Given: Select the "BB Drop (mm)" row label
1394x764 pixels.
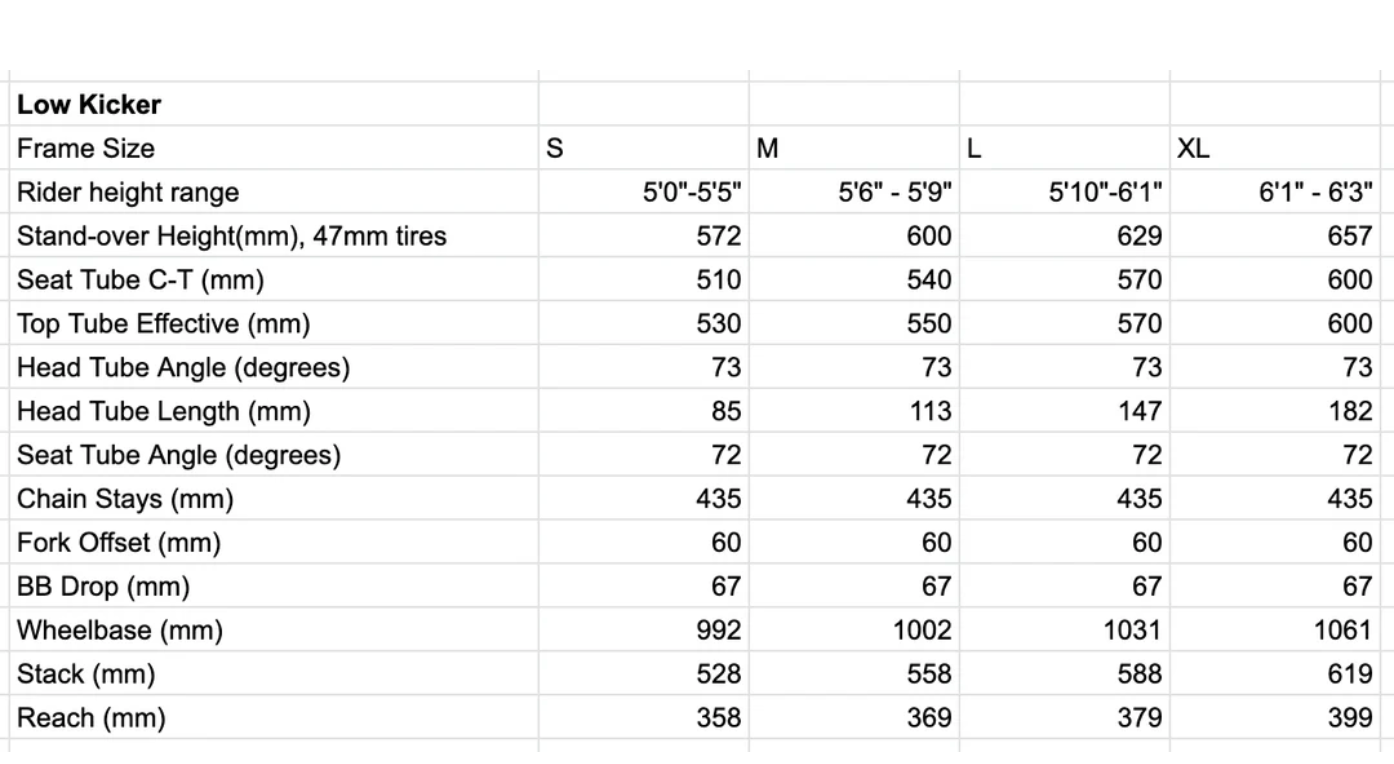Looking at the screenshot, I should [x=103, y=587].
